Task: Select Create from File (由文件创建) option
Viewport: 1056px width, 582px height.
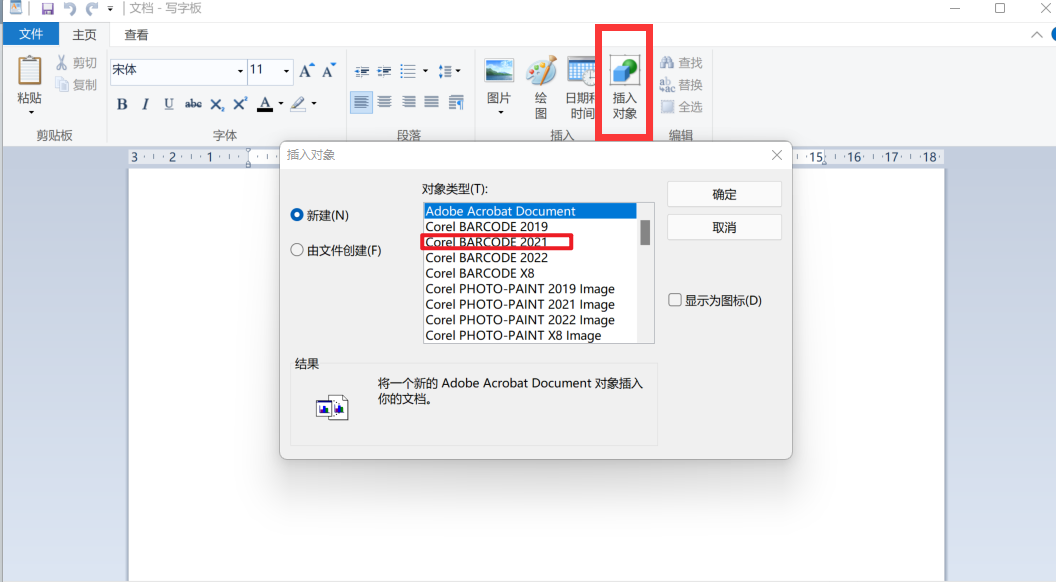Action: (x=297, y=250)
